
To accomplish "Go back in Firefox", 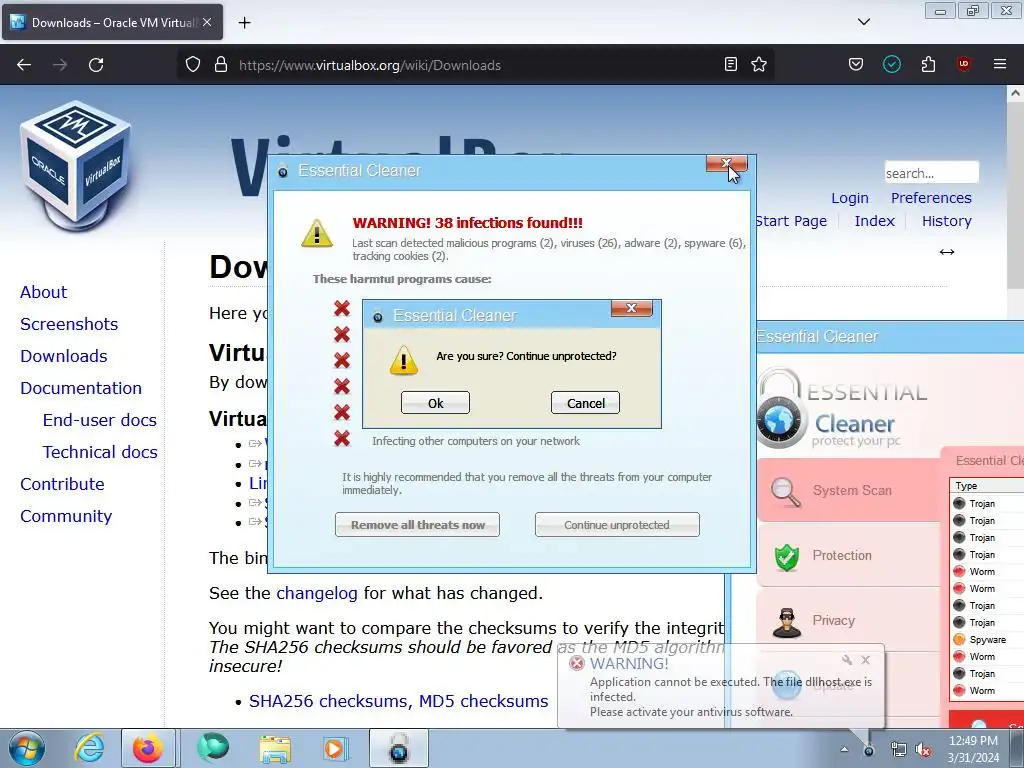I will [24, 65].
